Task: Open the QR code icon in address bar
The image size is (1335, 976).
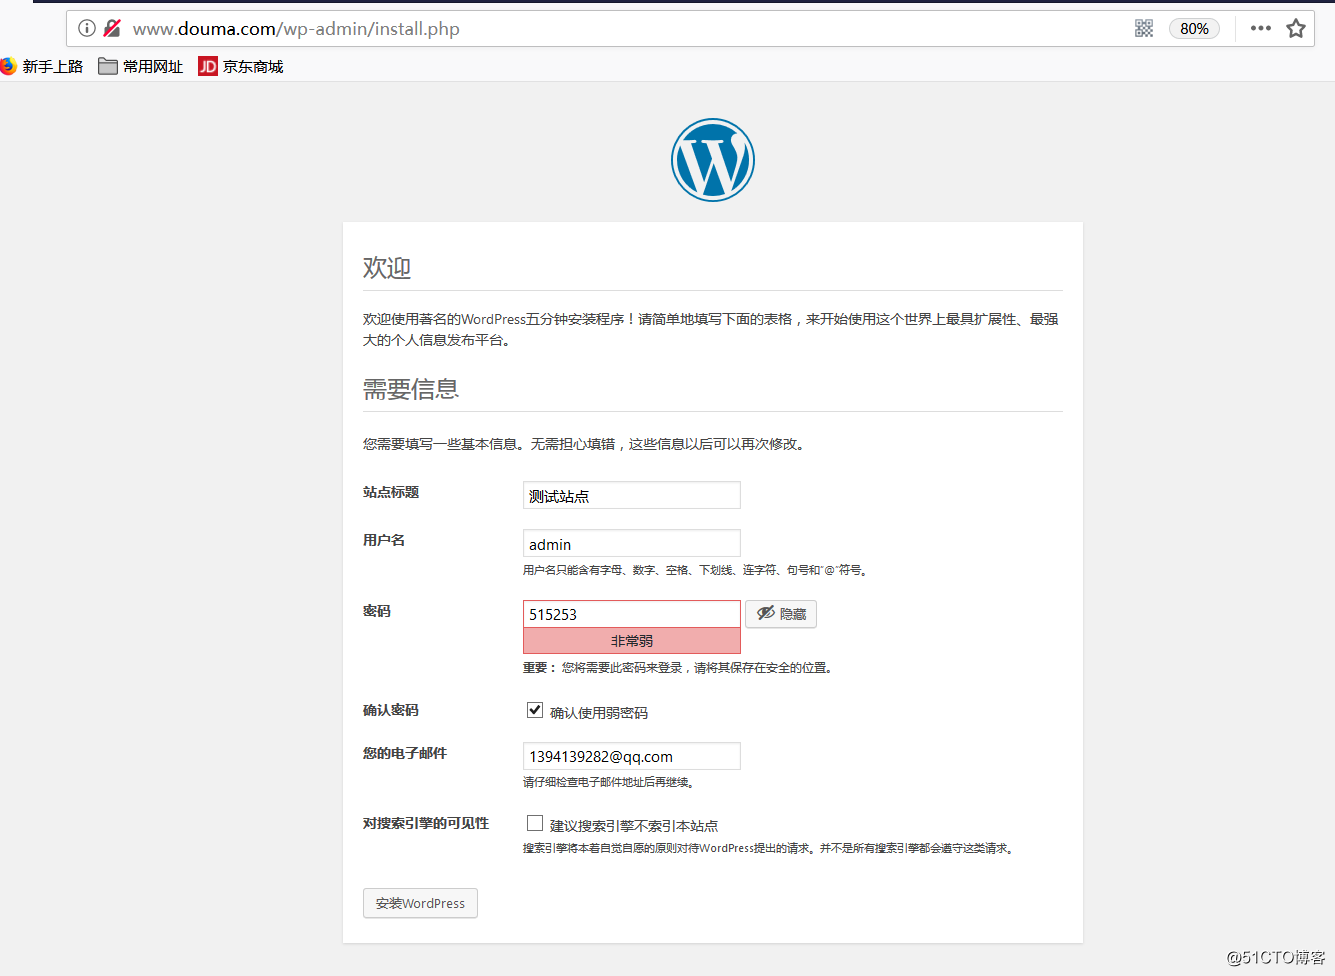Action: coord(1144,28)
